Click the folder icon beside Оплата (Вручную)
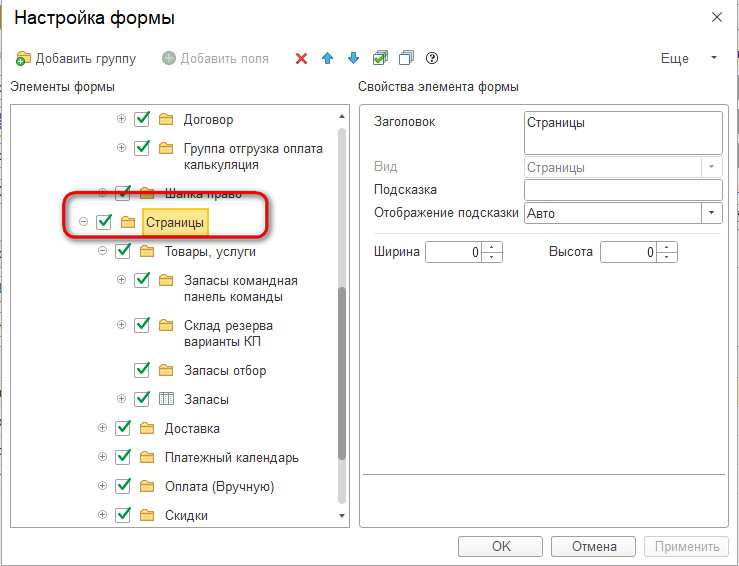 [x=147, y=486]
